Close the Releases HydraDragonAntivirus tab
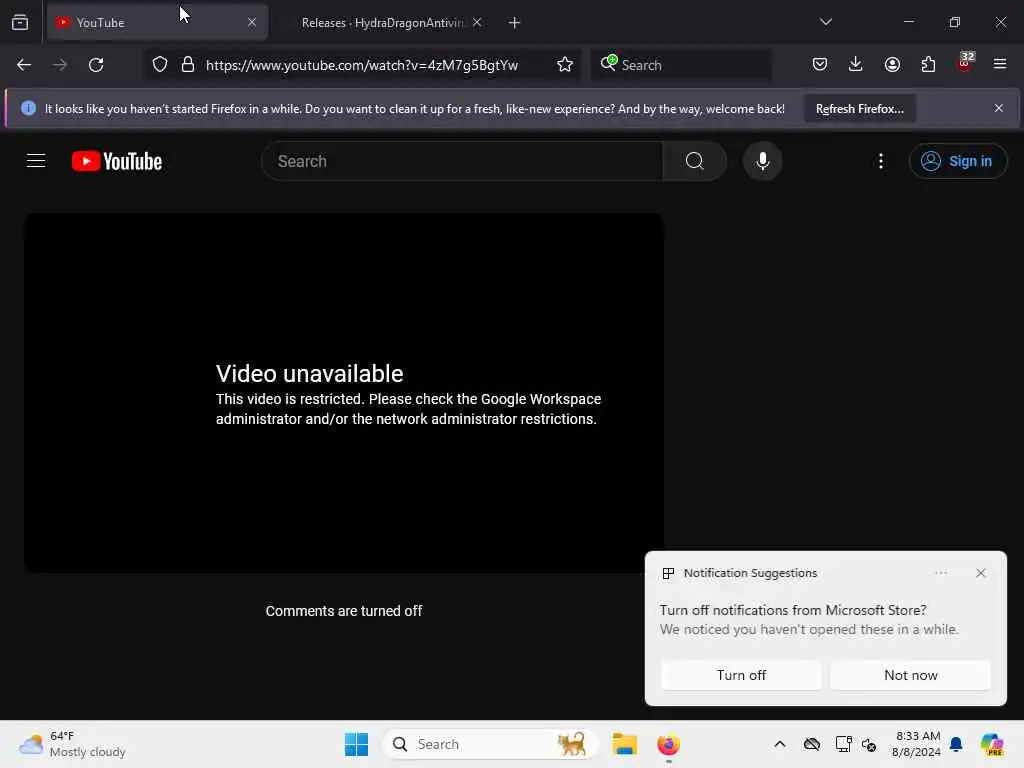This screenshot has height=768, width=1024. pos(477,22)
